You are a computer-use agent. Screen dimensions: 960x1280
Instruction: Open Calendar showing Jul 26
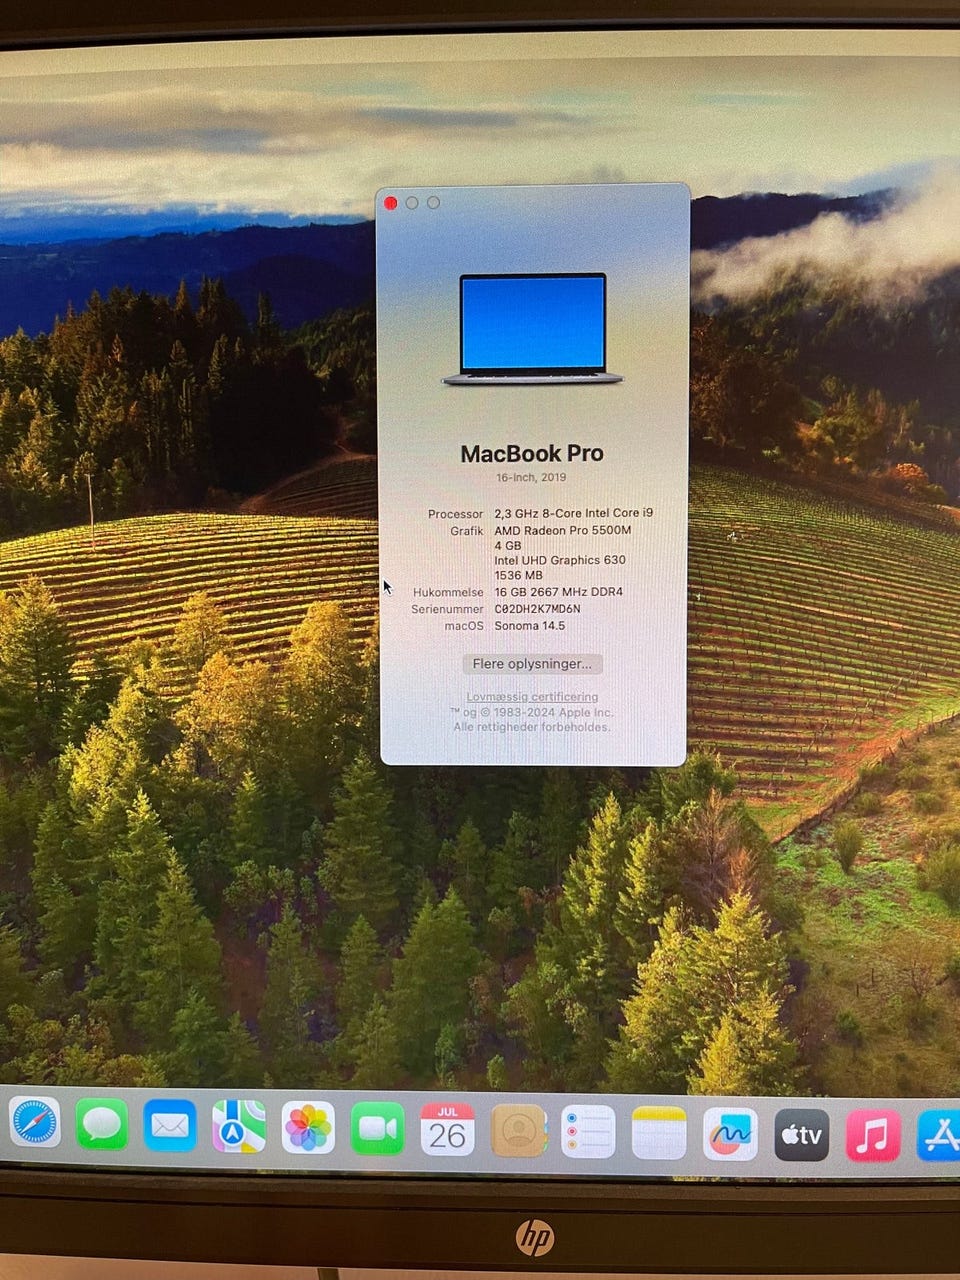(447, 1130)
